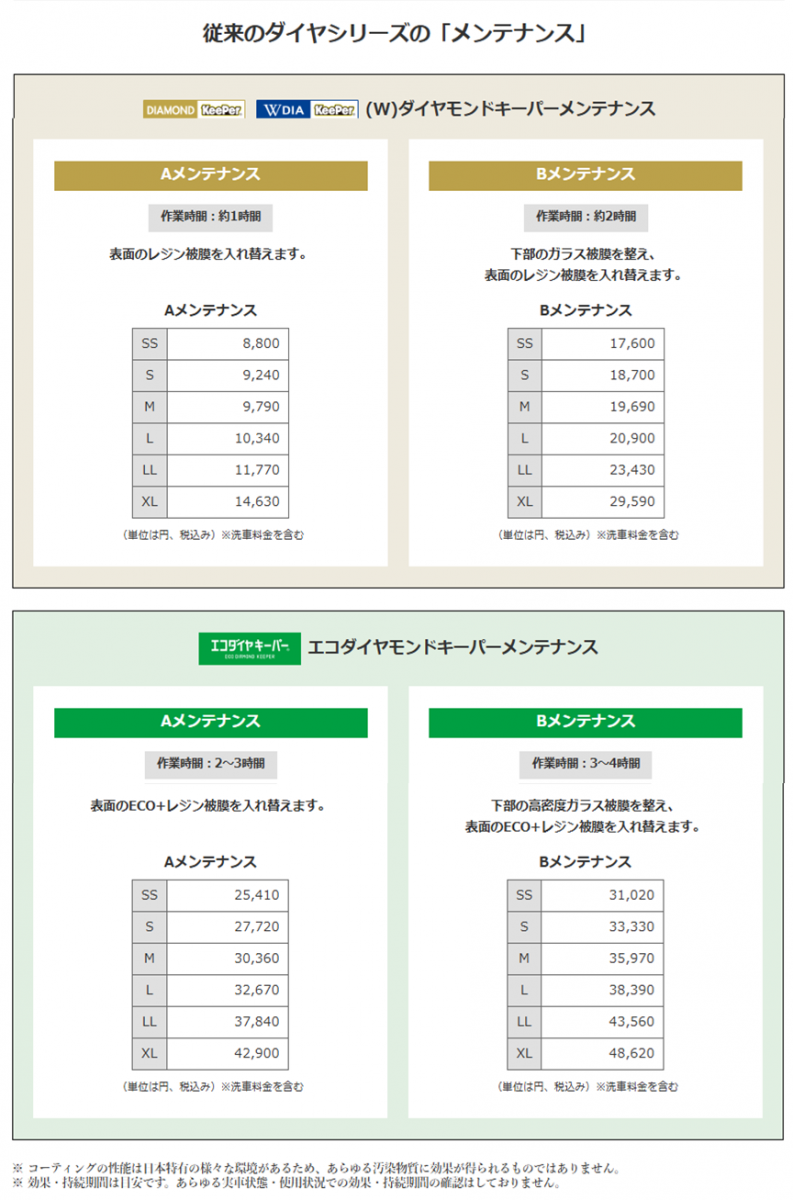The image size is (793, 1200).
Task: Click the 48,620 price for XL size
Action: [x=604, y=1053]
